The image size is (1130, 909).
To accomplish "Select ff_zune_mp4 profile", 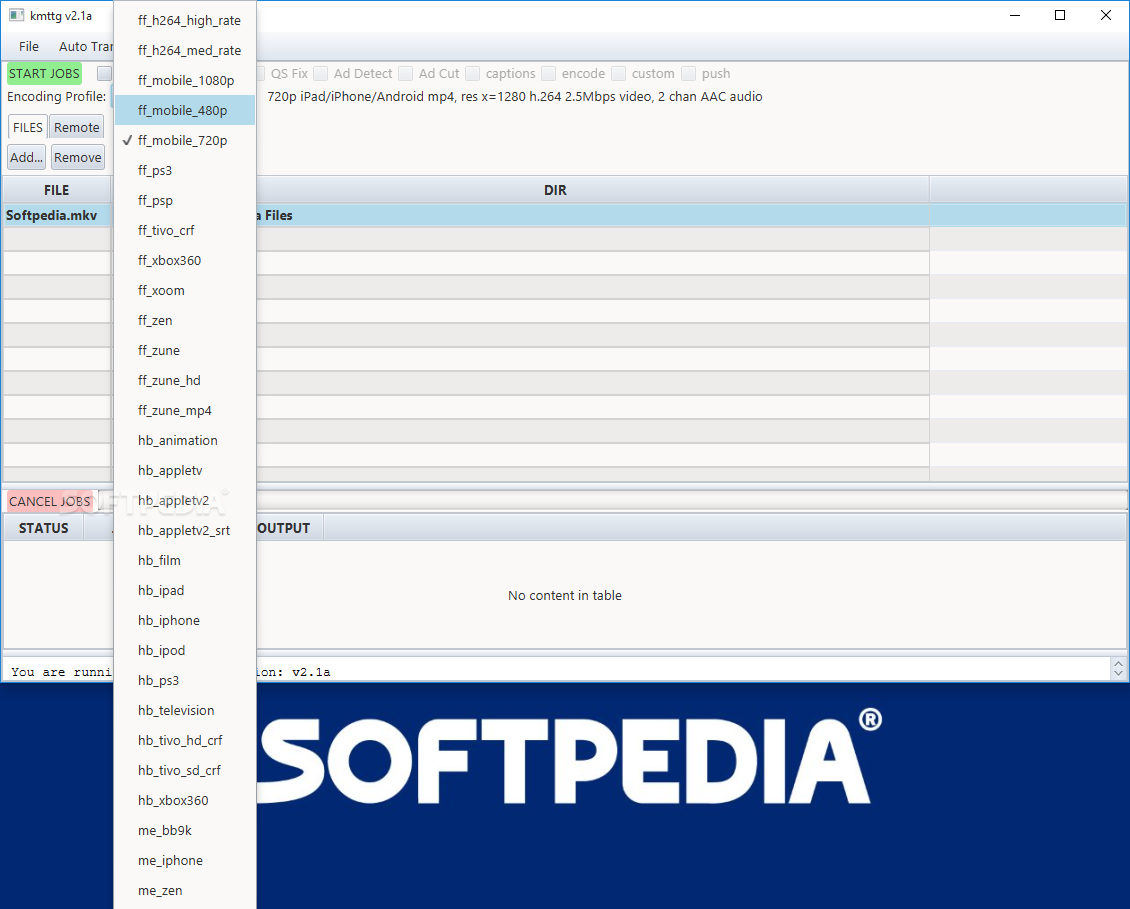I will click(185, 411).
